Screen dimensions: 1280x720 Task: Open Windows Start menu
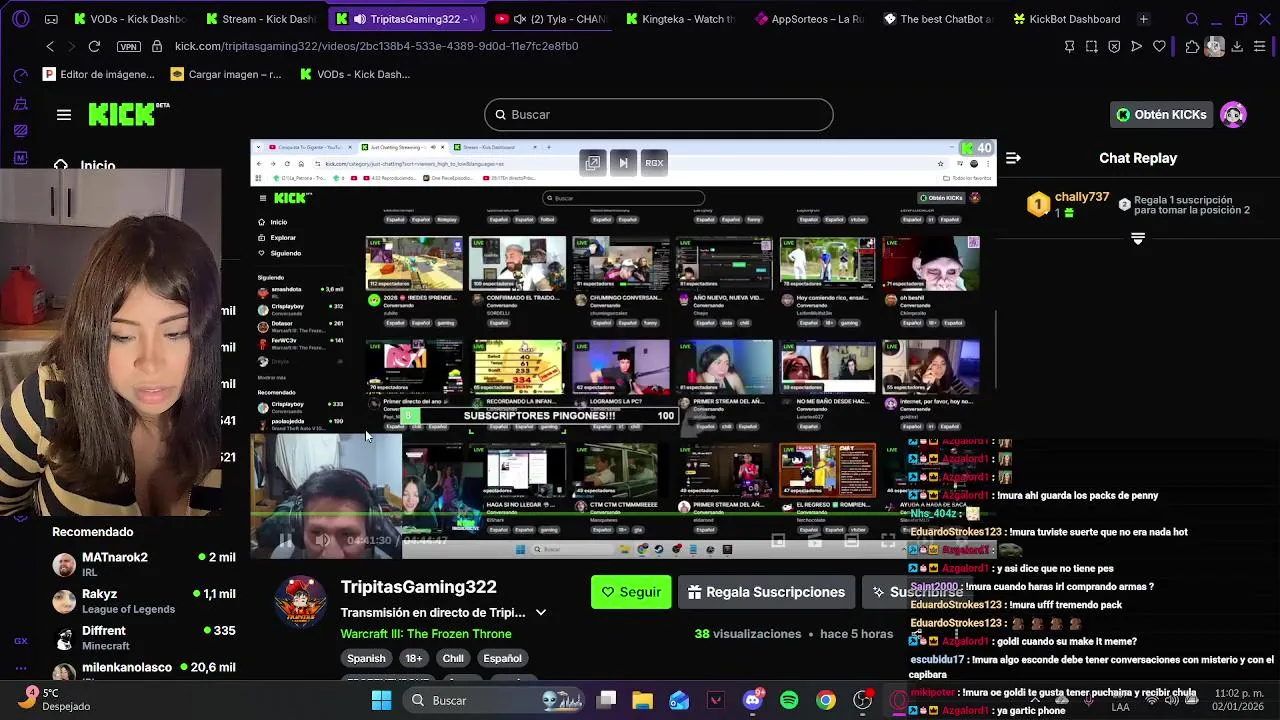coord(381,700)
